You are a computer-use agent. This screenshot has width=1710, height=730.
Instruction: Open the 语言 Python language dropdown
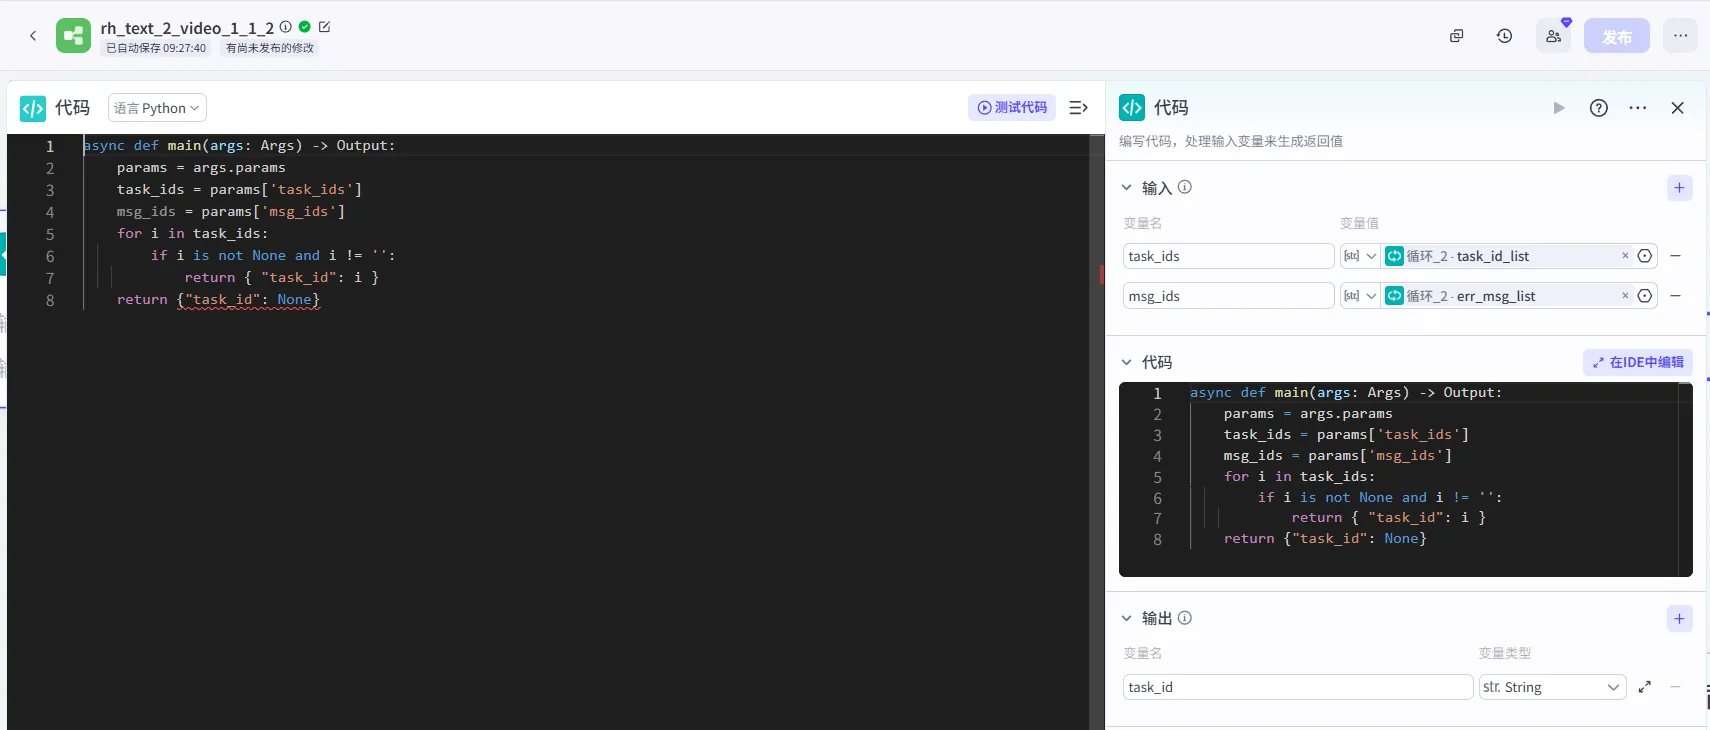(157, 108)
